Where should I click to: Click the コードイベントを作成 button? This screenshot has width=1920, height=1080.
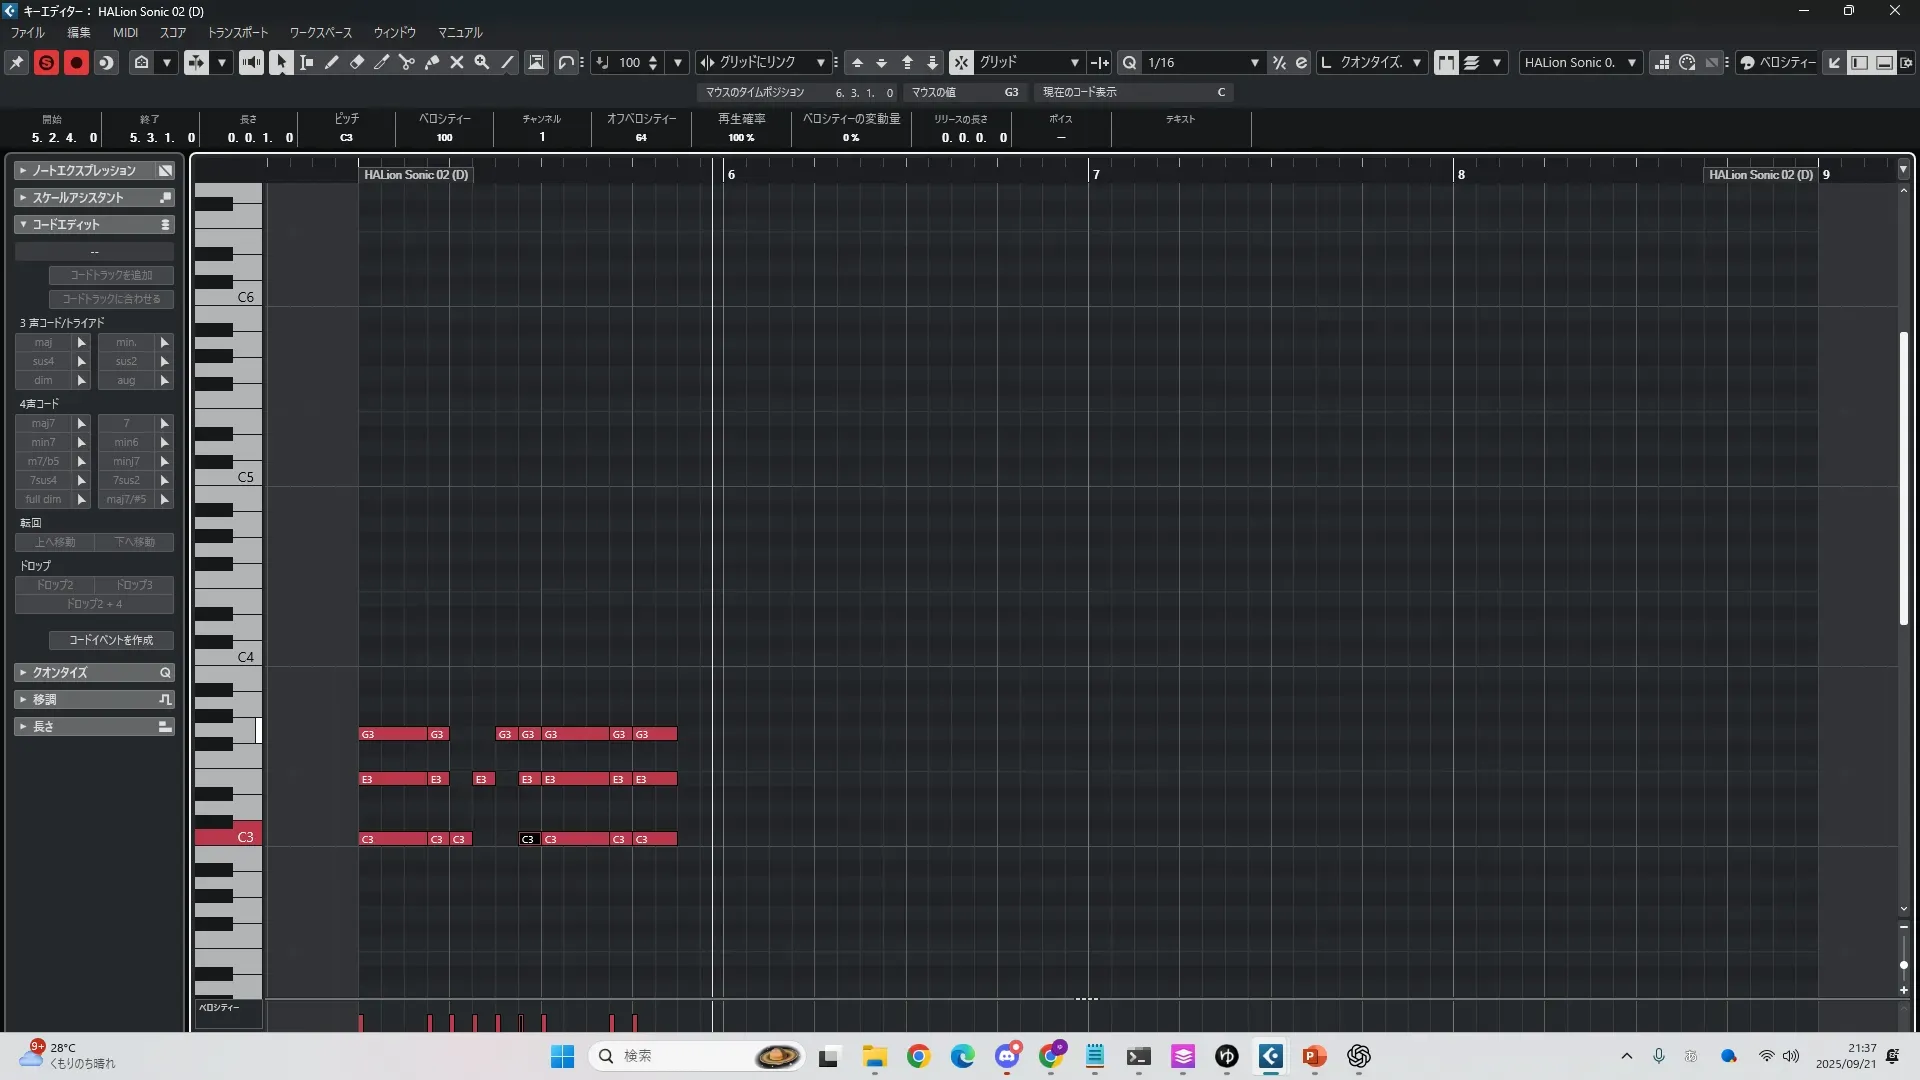(x=111, y=640)
